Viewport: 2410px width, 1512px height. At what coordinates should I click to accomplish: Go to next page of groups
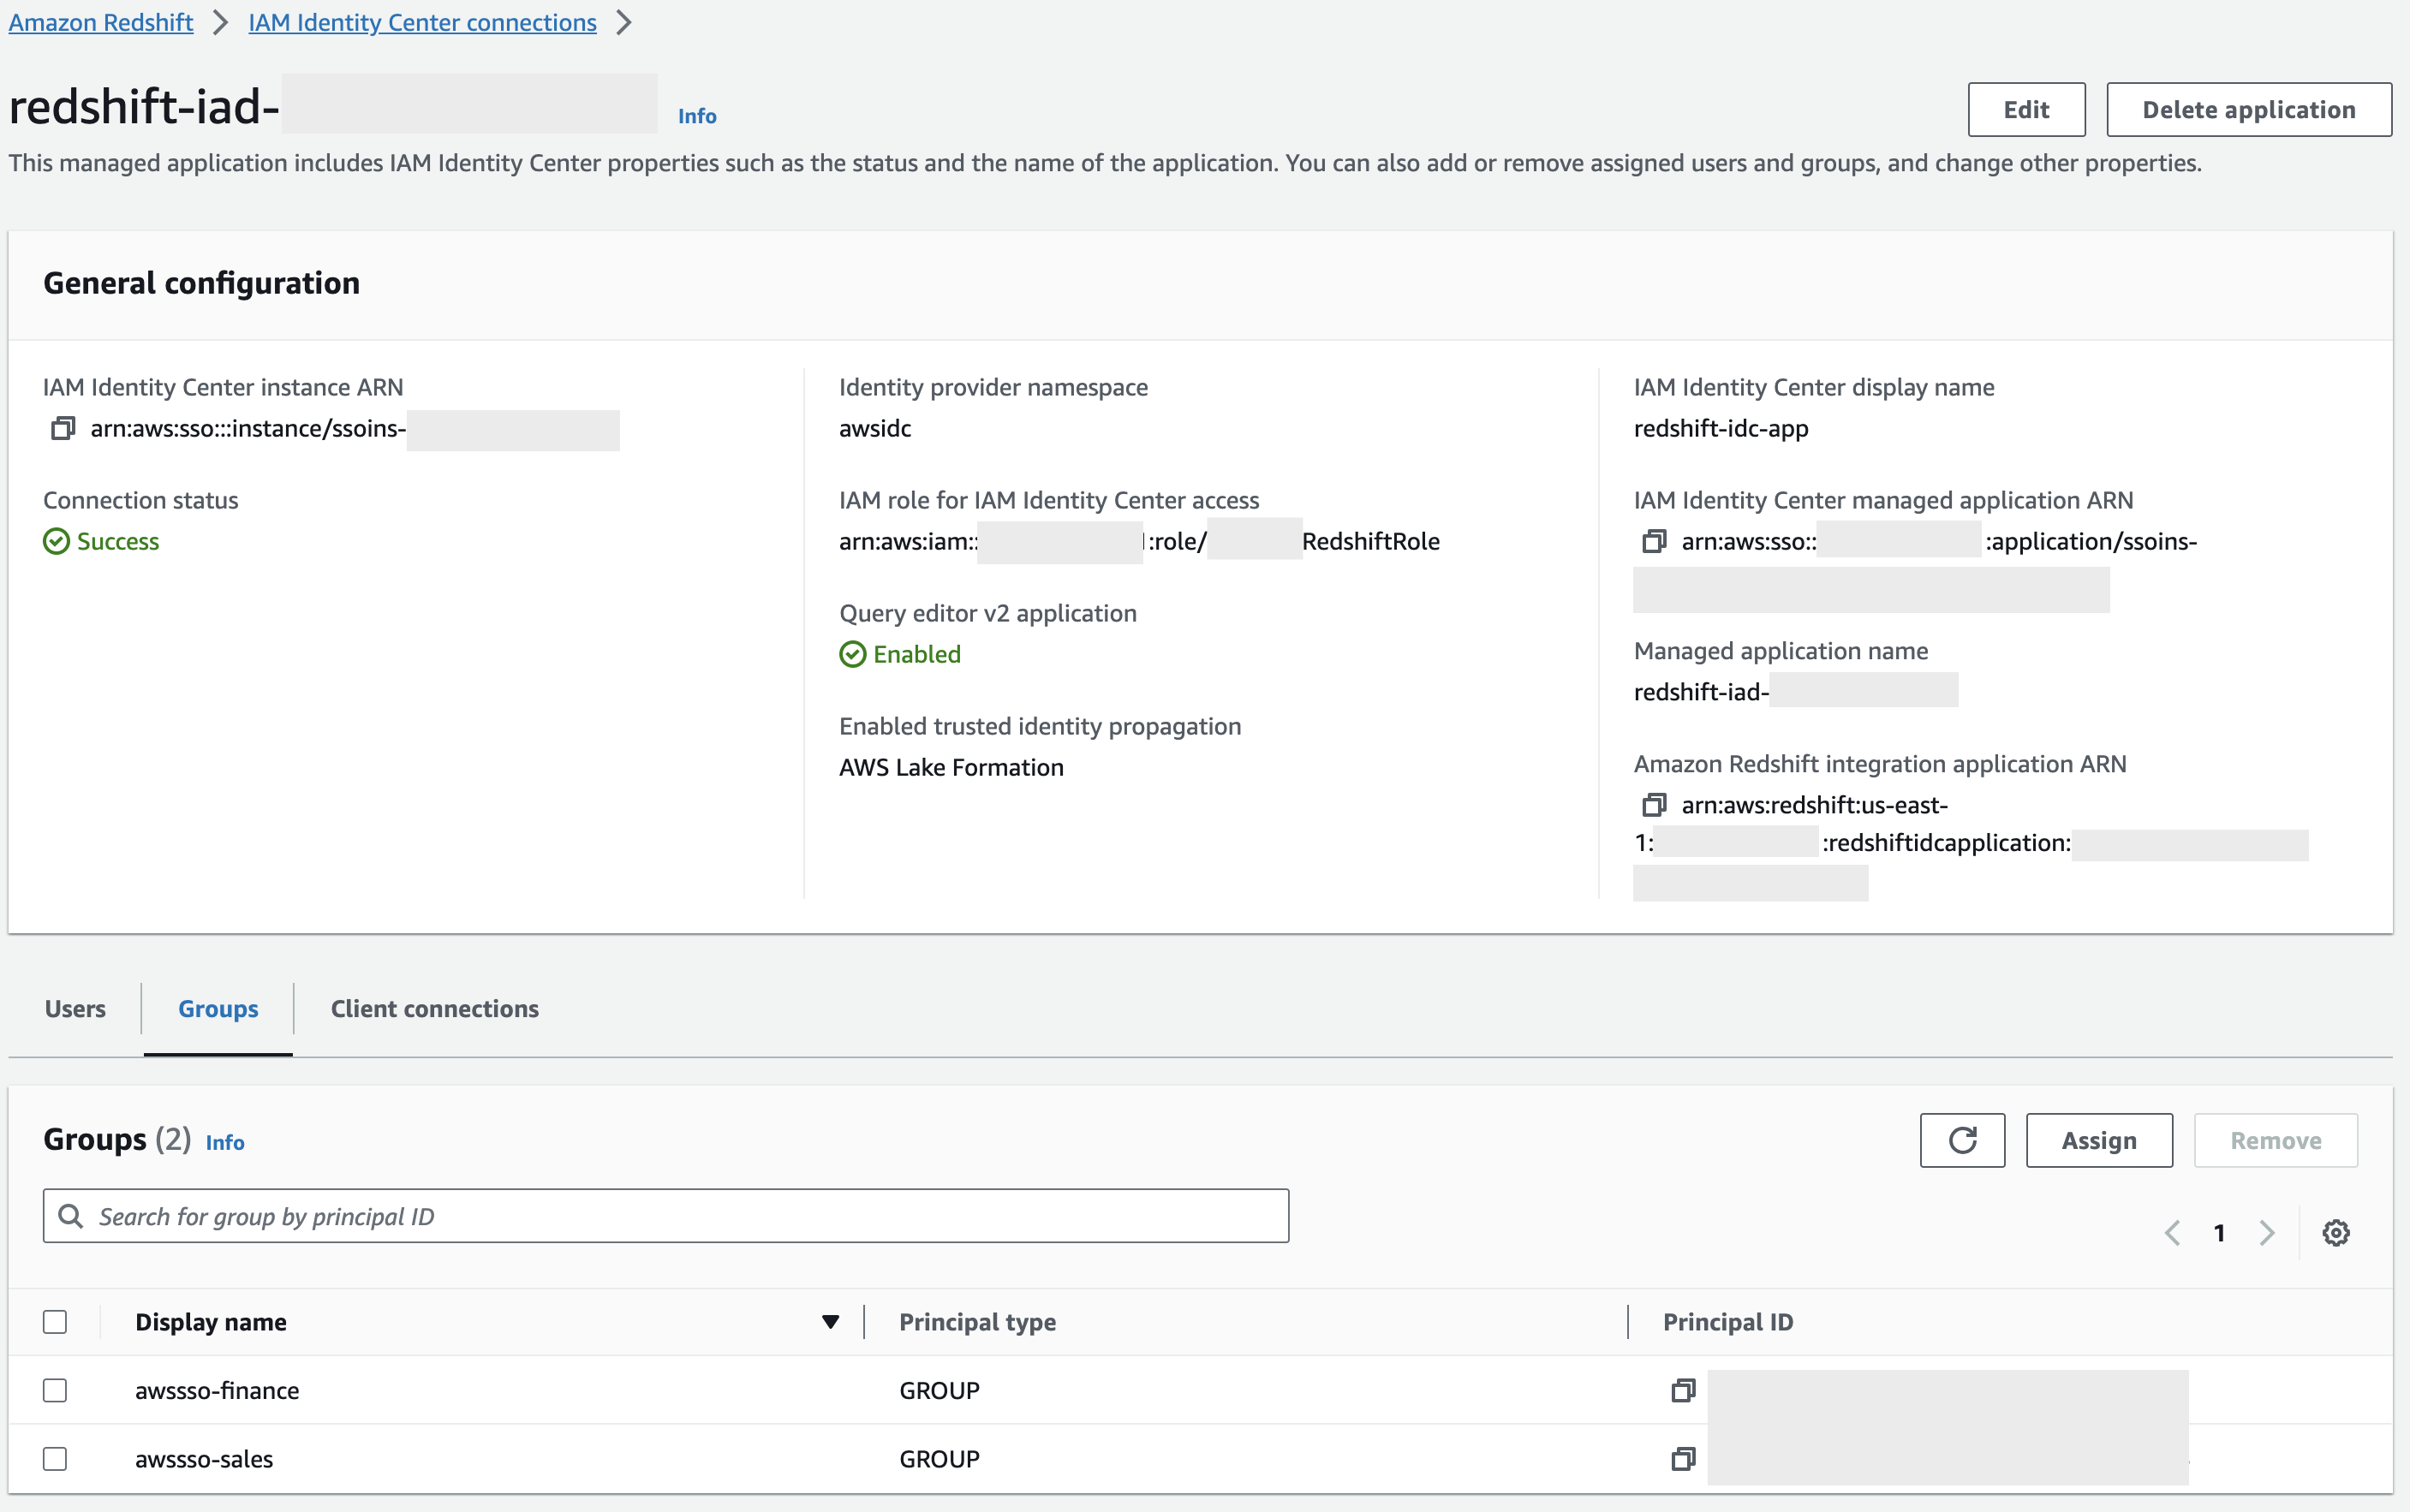pos(2267,1232)
